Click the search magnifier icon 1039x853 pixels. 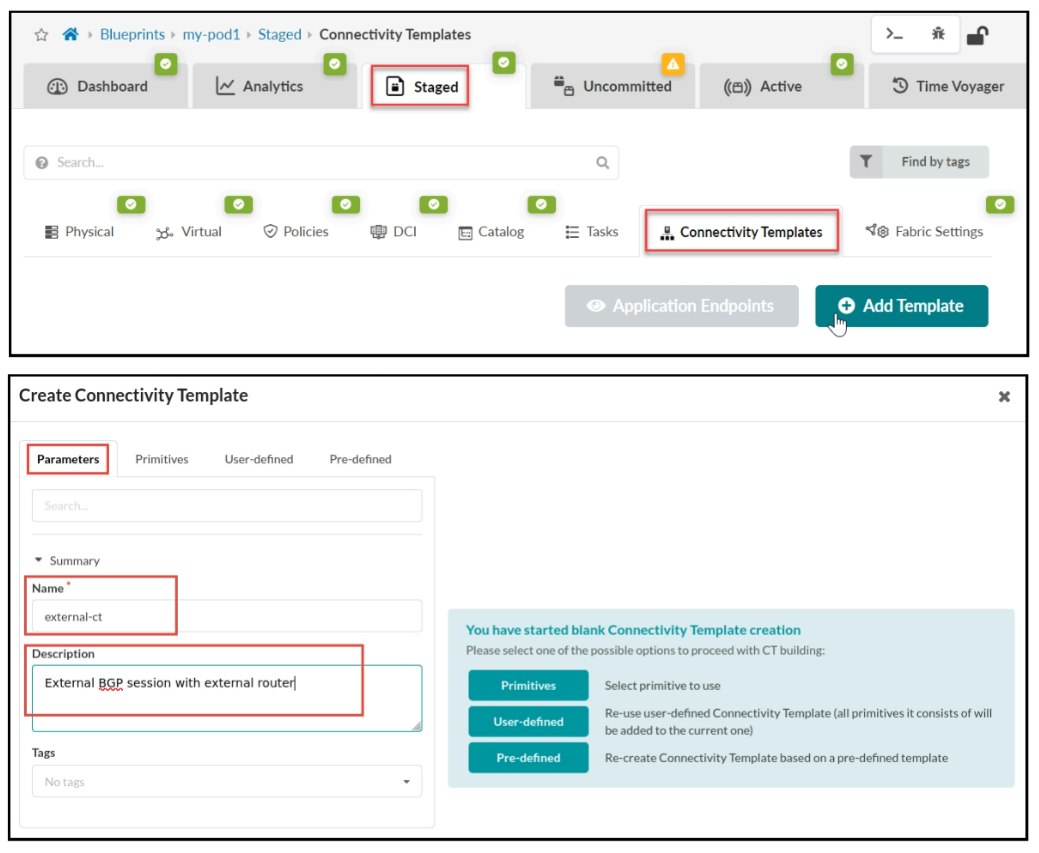click(602, 163)
